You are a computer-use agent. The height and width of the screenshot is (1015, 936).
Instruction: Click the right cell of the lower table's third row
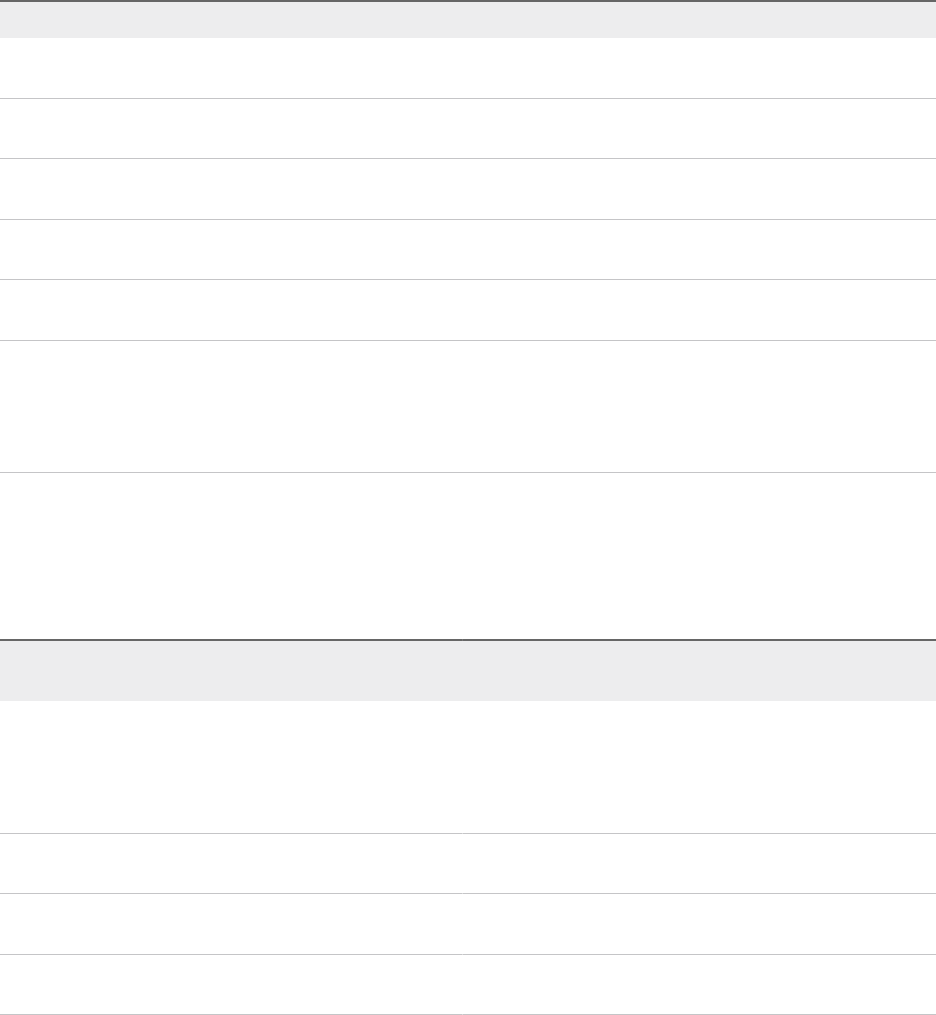click(x=699, y=924)
